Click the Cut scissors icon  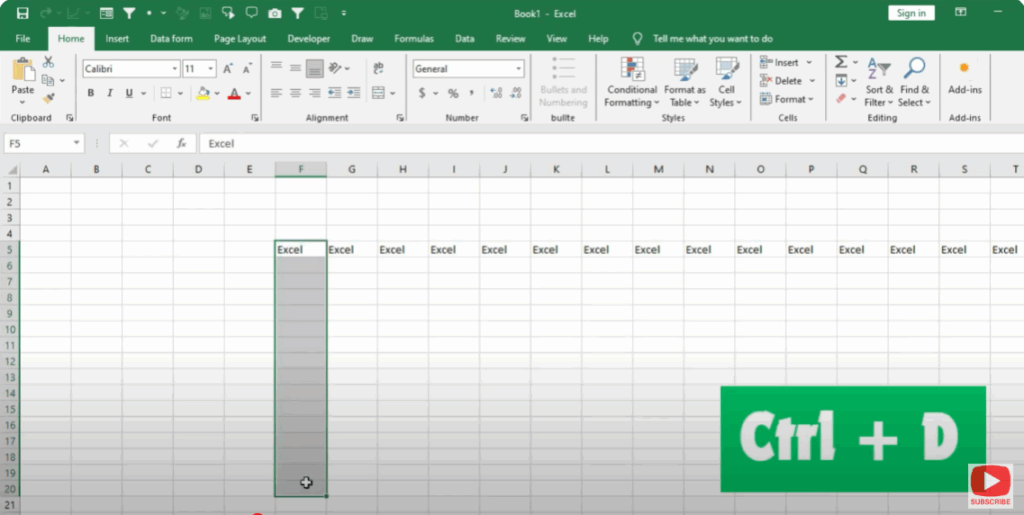click(x=48, y=62)
